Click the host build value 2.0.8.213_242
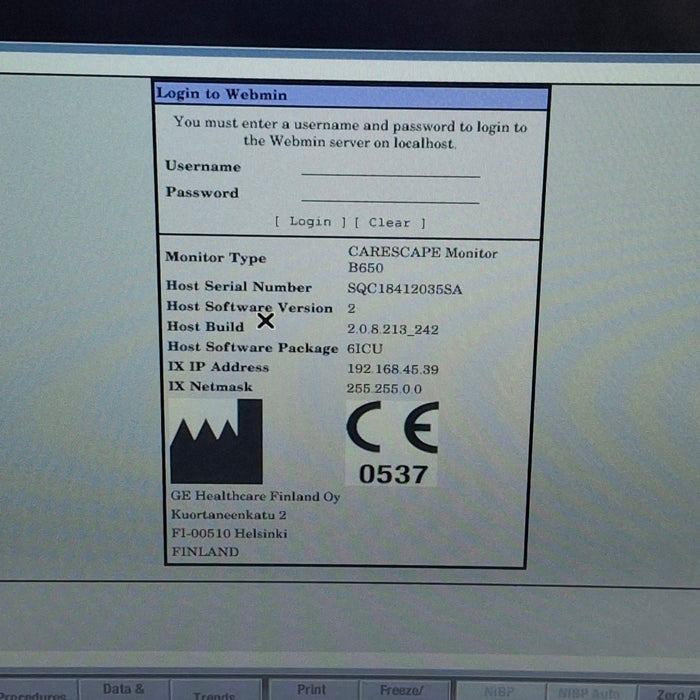700x700 pixels. pyautogui.click(x=393, y=329)
